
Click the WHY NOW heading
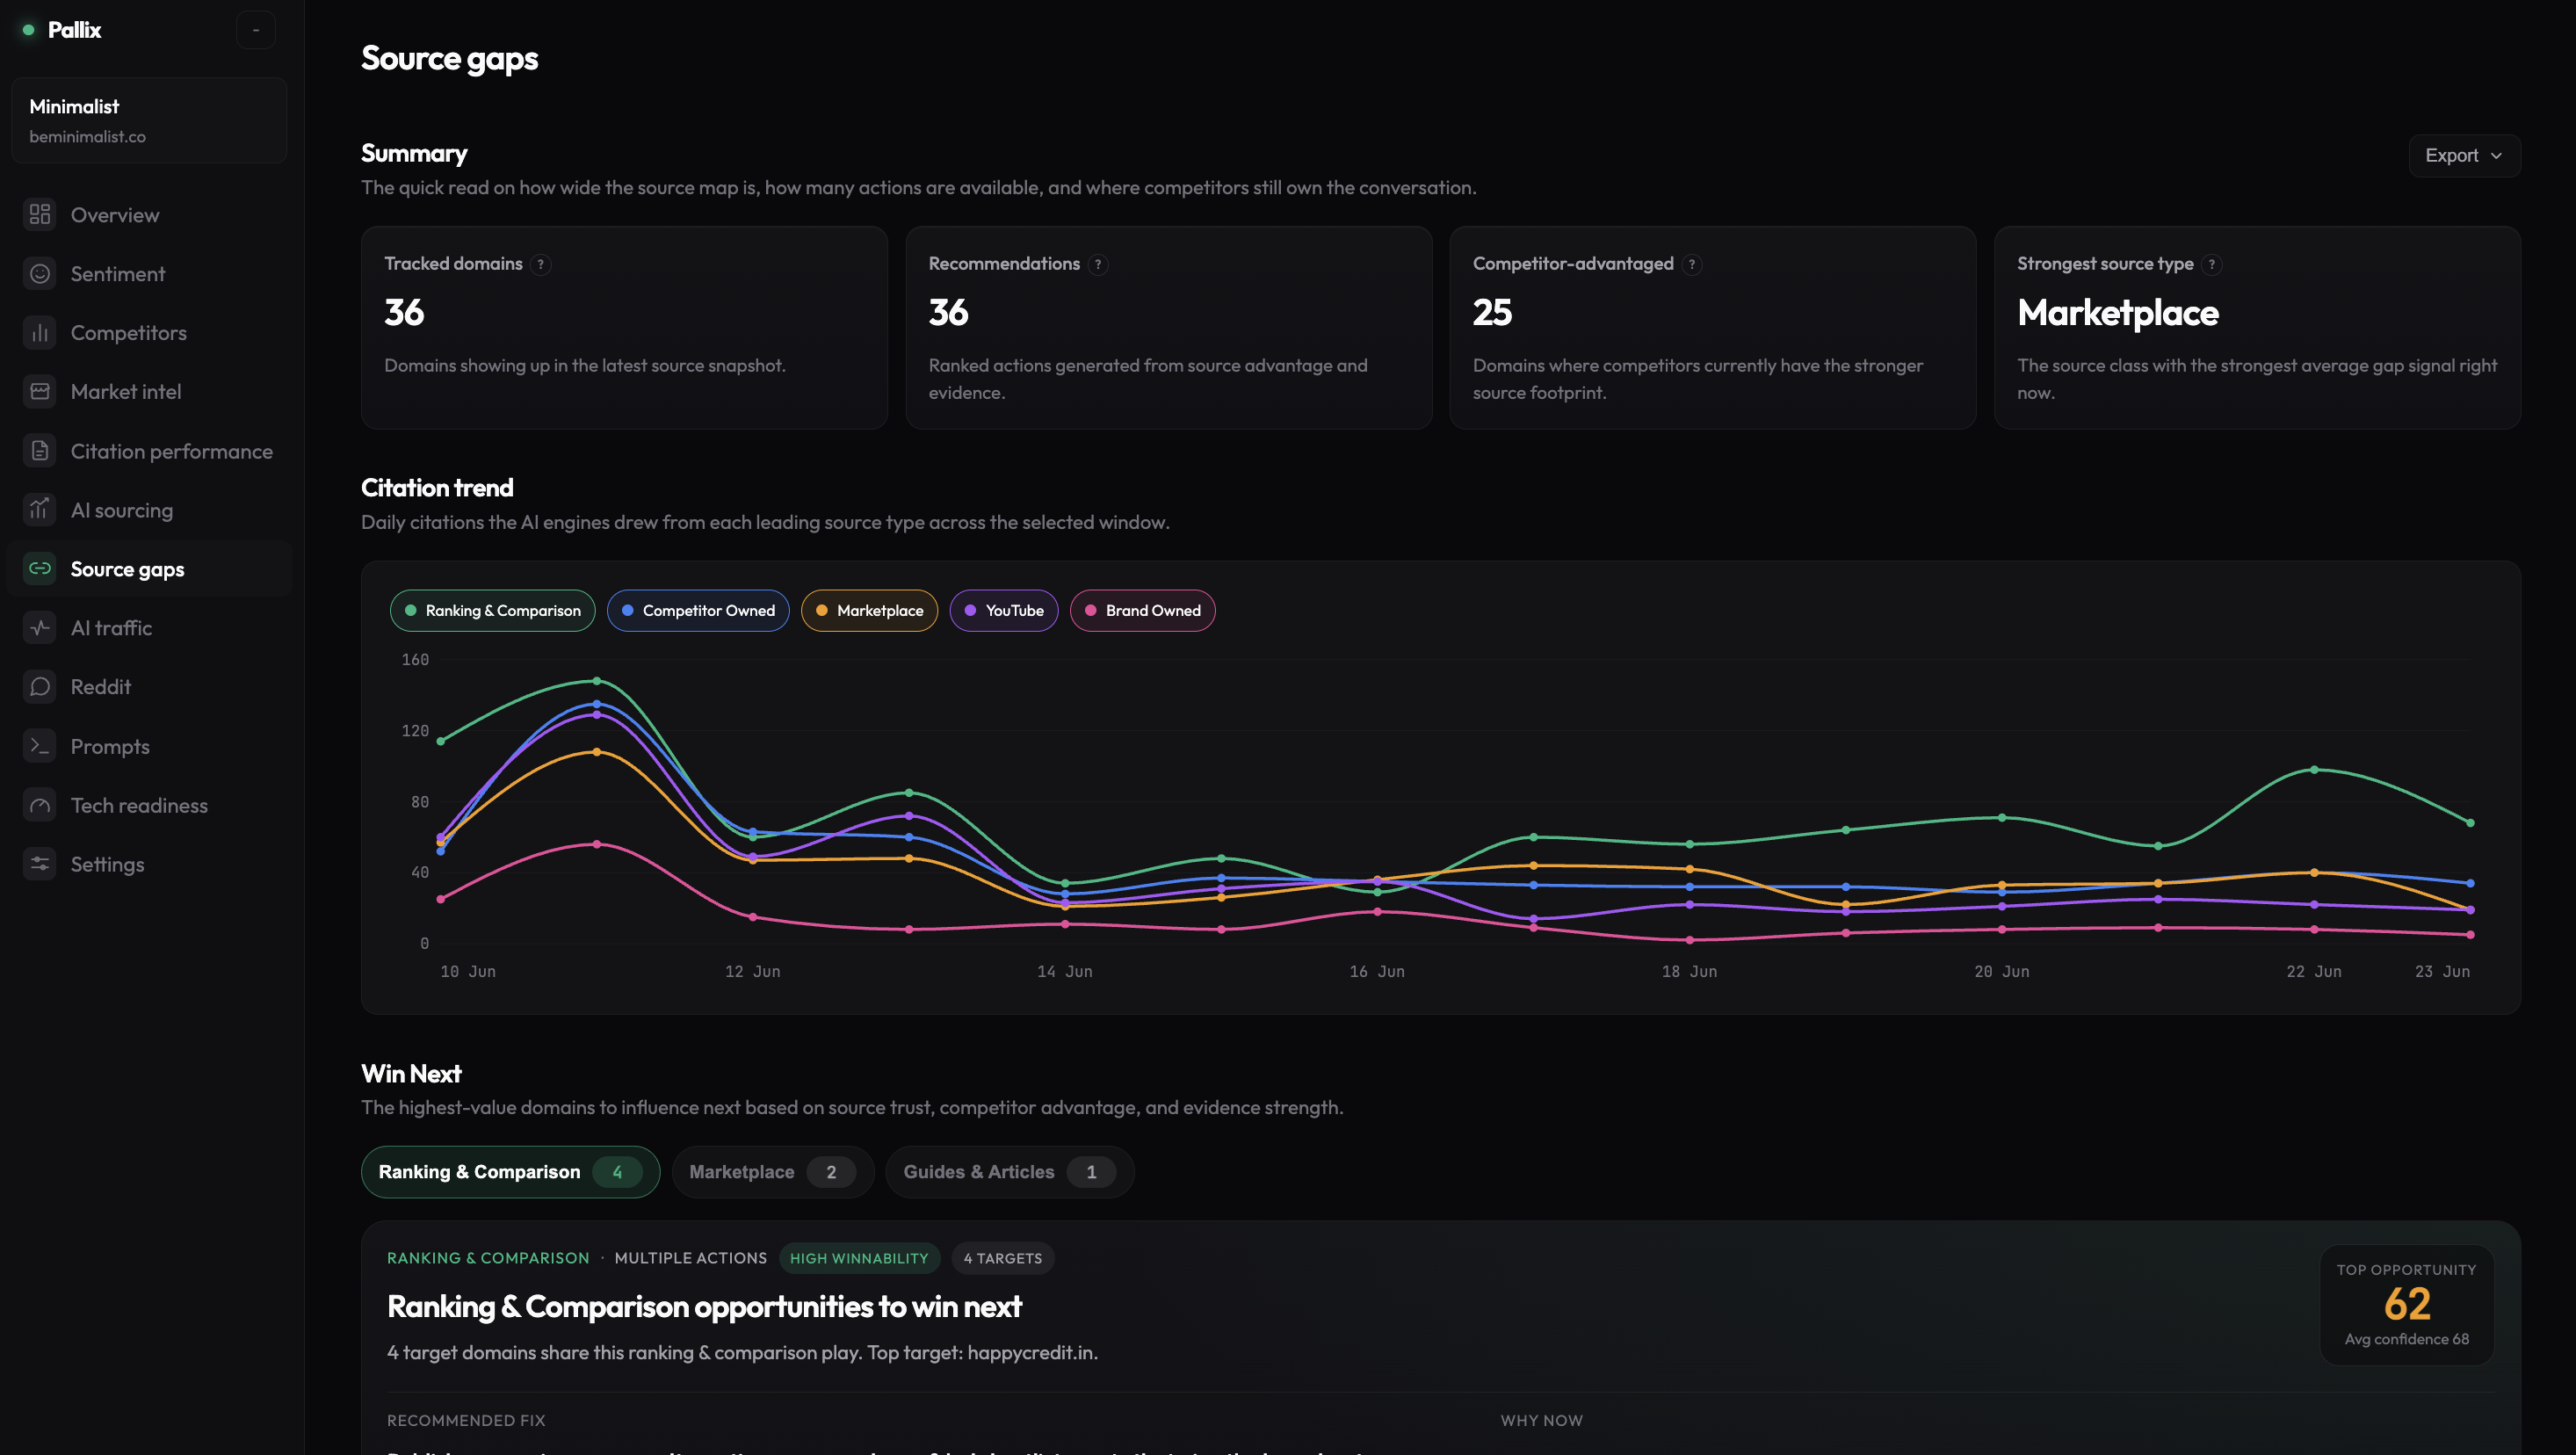(x=1541, y=1420)
